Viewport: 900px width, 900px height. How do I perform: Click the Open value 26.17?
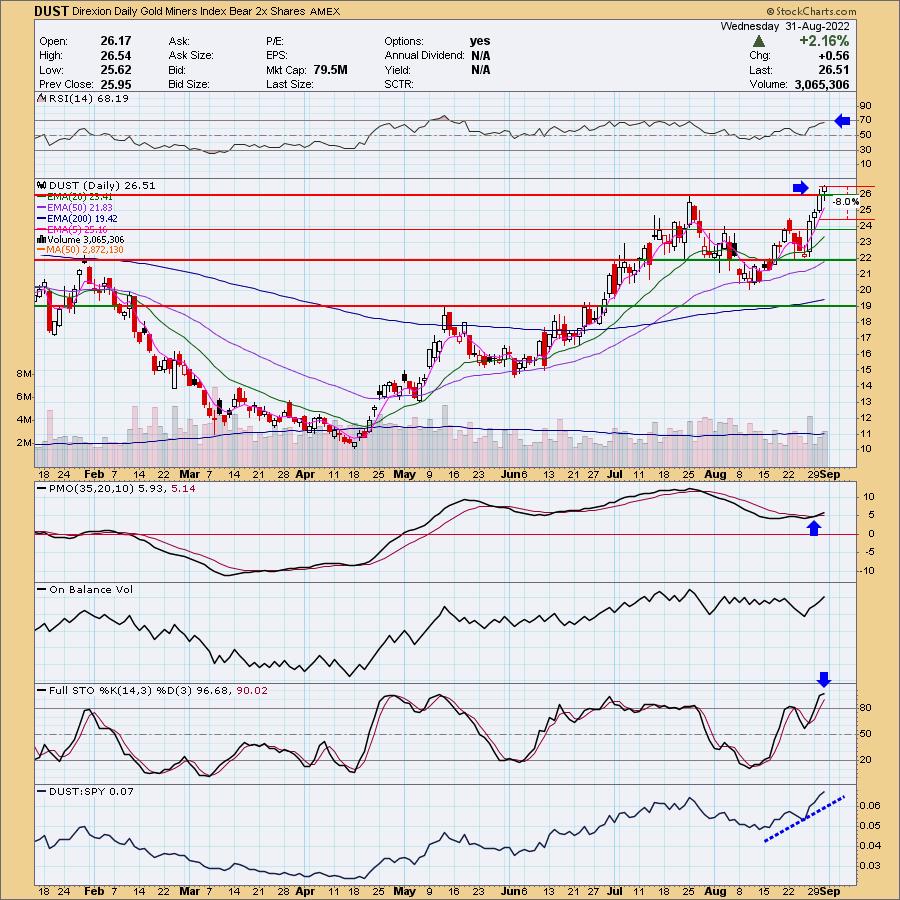click(x=115, y=41)
